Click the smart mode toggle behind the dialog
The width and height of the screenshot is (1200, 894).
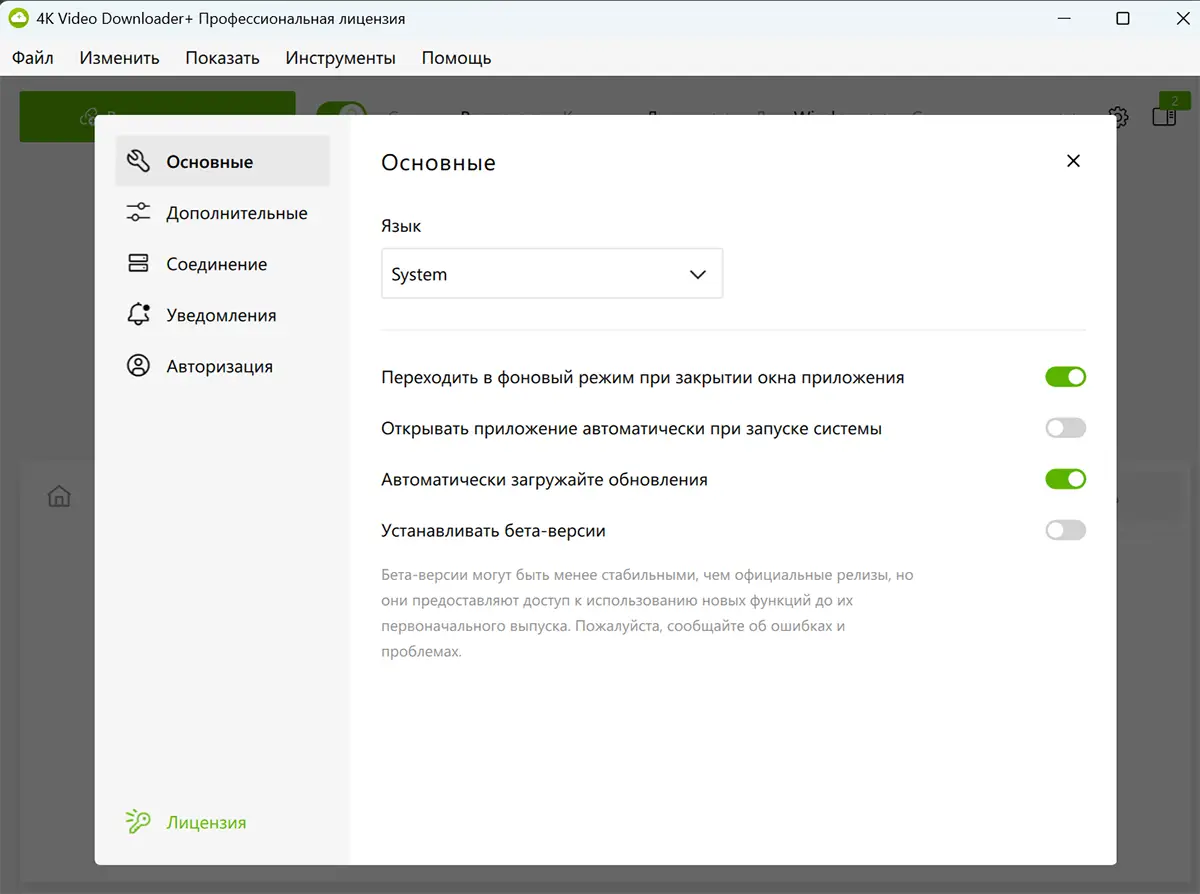(342, 108)
